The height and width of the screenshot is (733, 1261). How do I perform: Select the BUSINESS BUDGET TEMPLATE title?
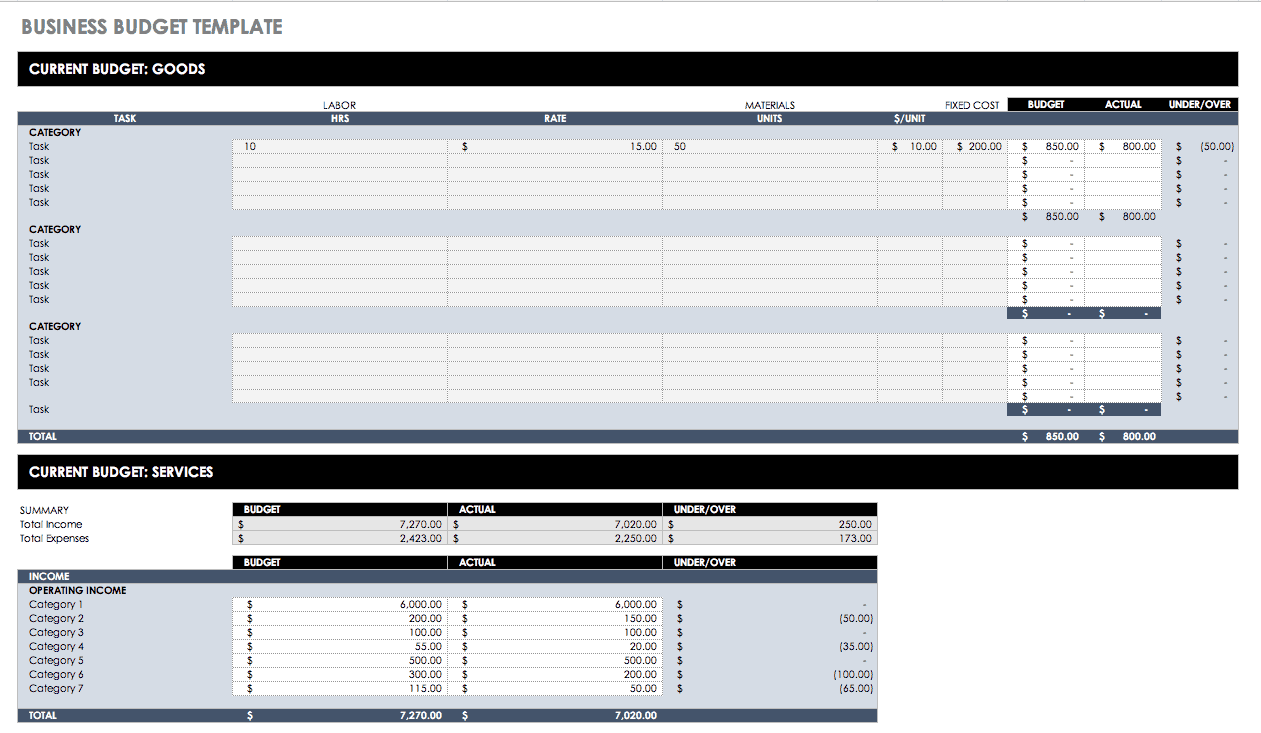pos(152,26)
